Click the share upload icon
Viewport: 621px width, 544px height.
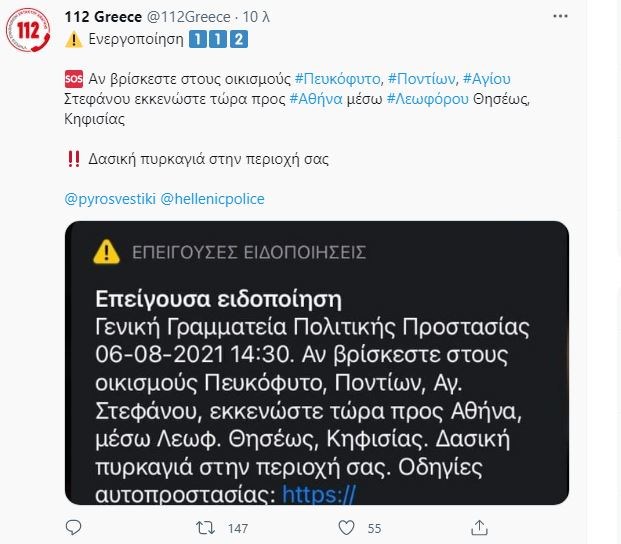tap(480, 526)
